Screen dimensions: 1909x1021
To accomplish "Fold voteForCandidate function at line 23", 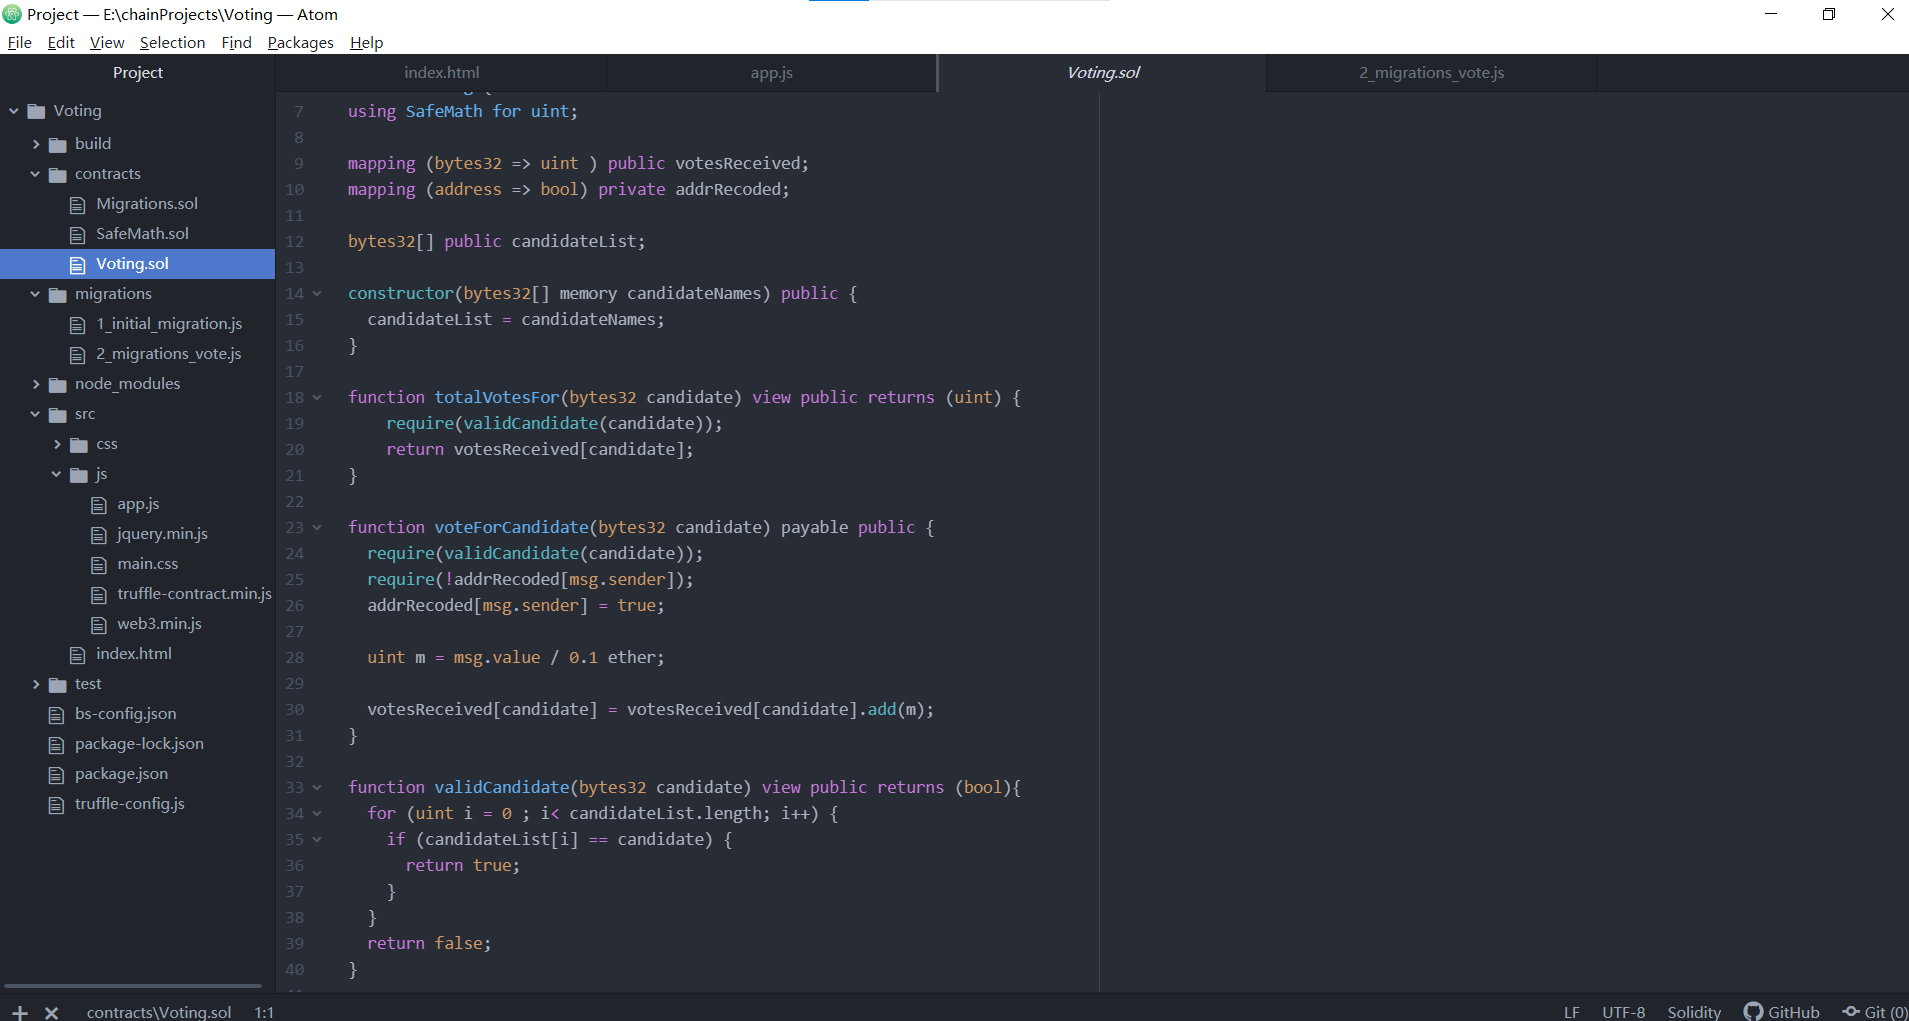I will [317, 527].
